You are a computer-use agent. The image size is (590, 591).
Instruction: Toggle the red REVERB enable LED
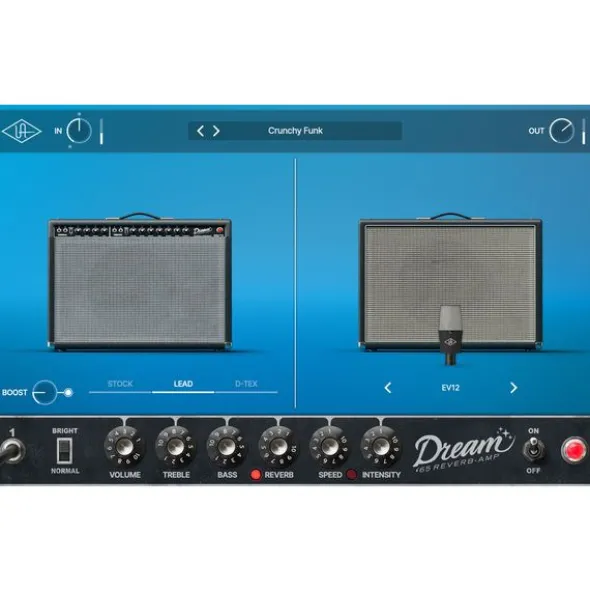pos(256,475)
